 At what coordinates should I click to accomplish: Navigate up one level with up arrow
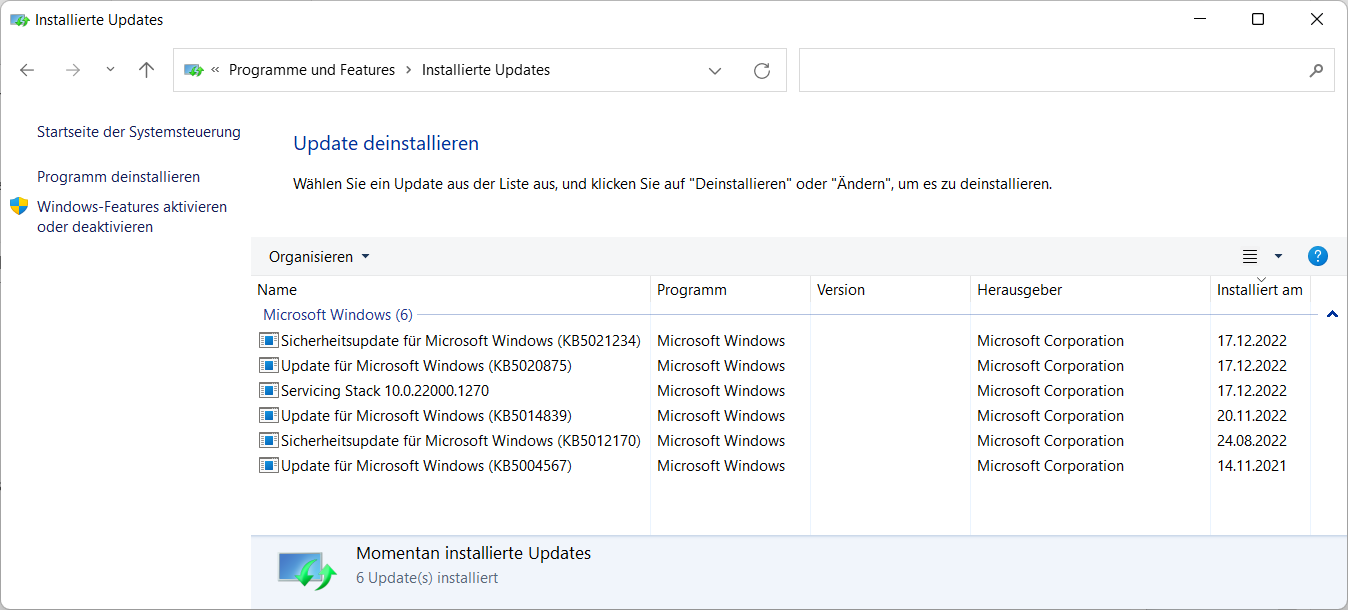[x=147, y=70]
